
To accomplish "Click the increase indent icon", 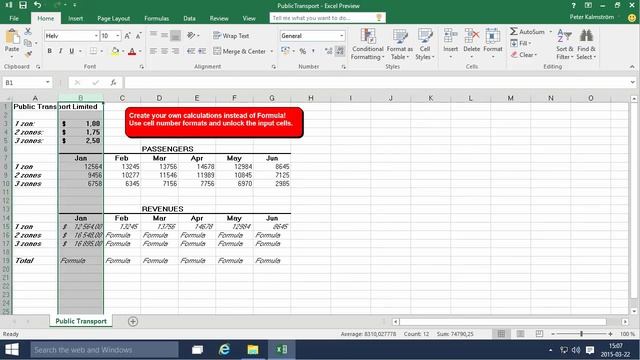I will (x=202, y=51).
